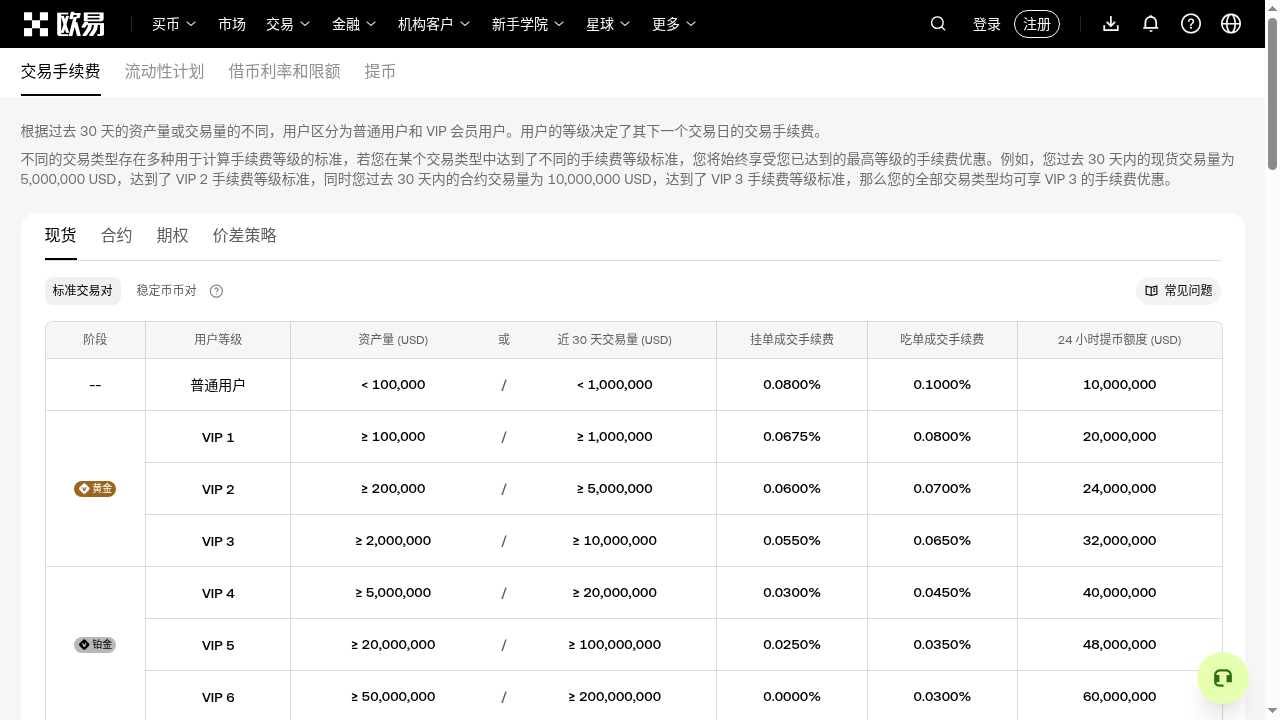Open the language globe icon

tap(1231, 24)
